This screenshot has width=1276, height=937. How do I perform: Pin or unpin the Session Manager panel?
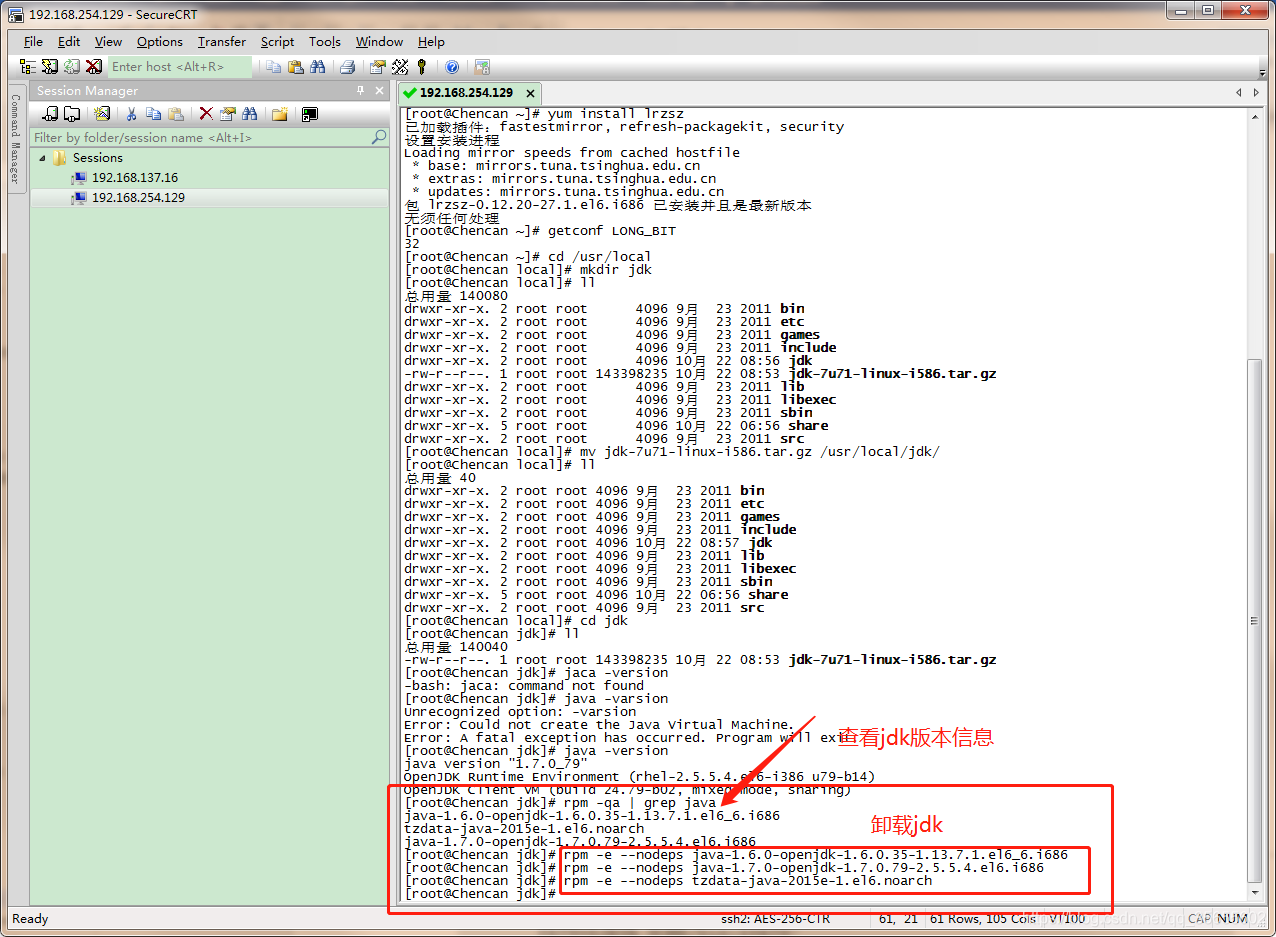pos(361,91)
